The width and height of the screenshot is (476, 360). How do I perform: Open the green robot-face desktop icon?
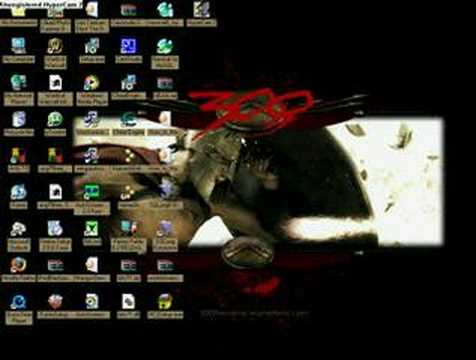click(91, 192)
